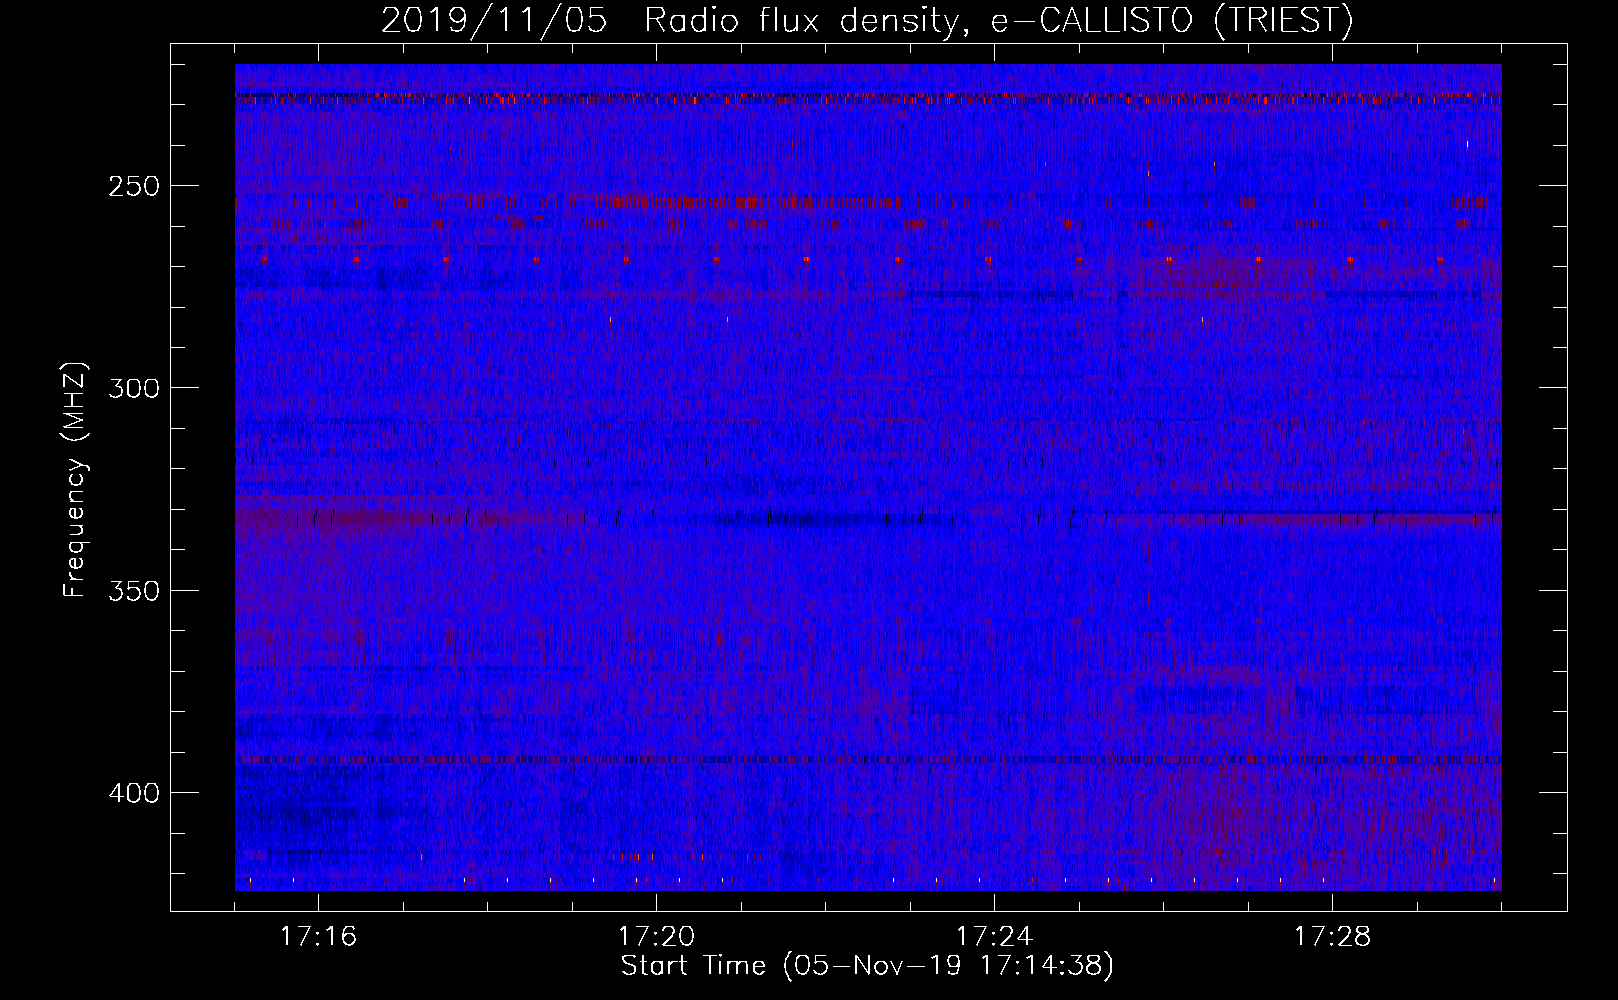Click the 300 frequency tick label
Viewport: 1618px width, 1000px height.
134,388
